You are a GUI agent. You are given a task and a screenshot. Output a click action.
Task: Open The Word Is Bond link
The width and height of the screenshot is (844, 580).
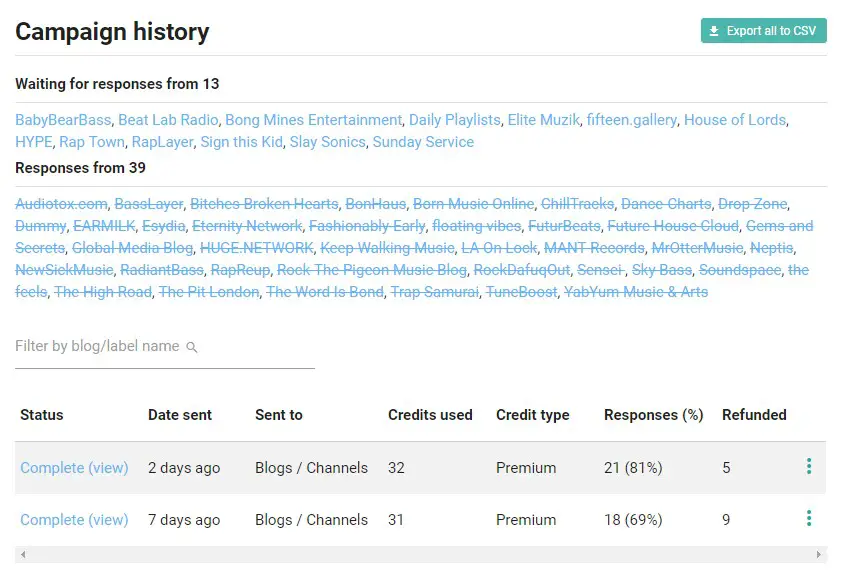click(x=325, y=292)
